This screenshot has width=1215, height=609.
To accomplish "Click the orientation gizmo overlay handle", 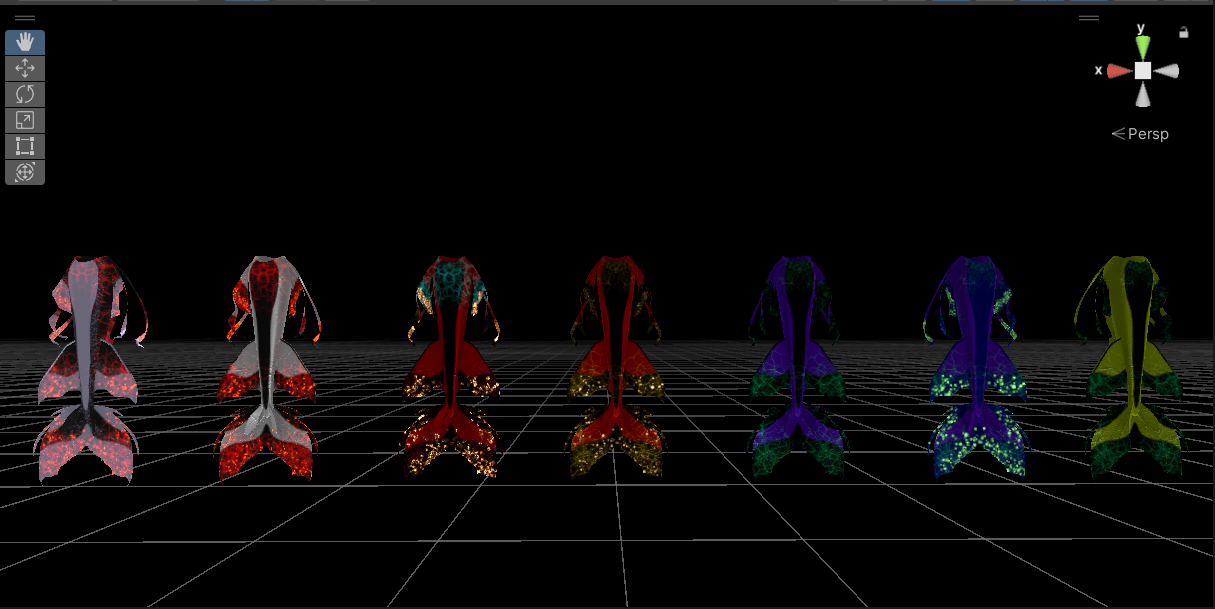I will coord(1089,18).
